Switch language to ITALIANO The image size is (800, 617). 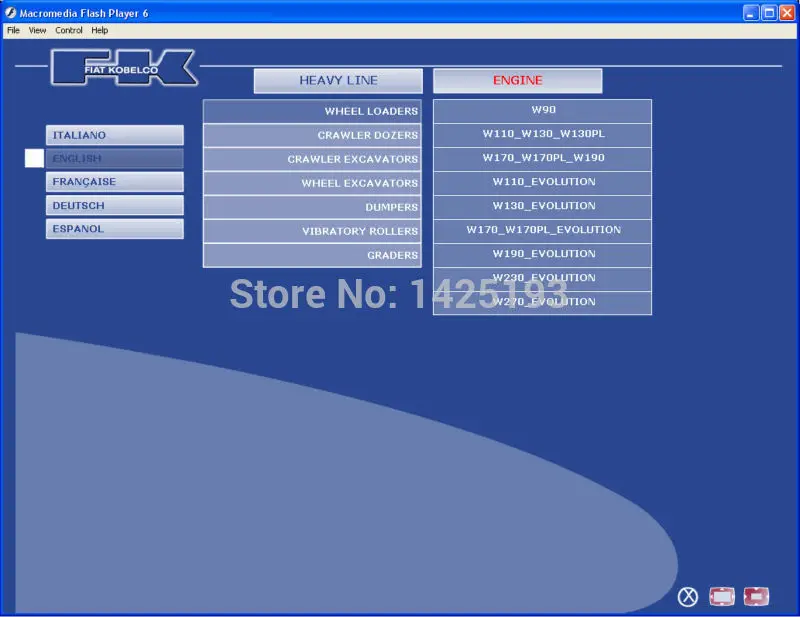coord(115,135)
